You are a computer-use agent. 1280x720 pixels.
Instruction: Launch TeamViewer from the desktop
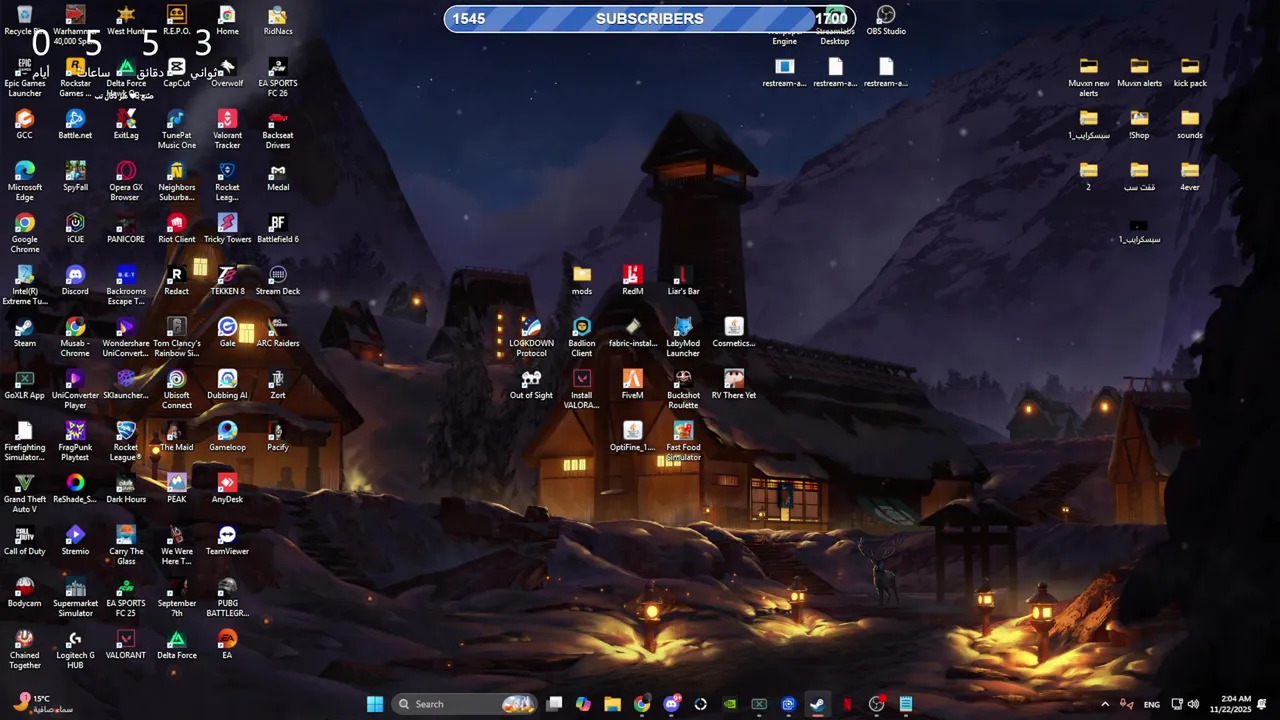[x=227, y=540]
